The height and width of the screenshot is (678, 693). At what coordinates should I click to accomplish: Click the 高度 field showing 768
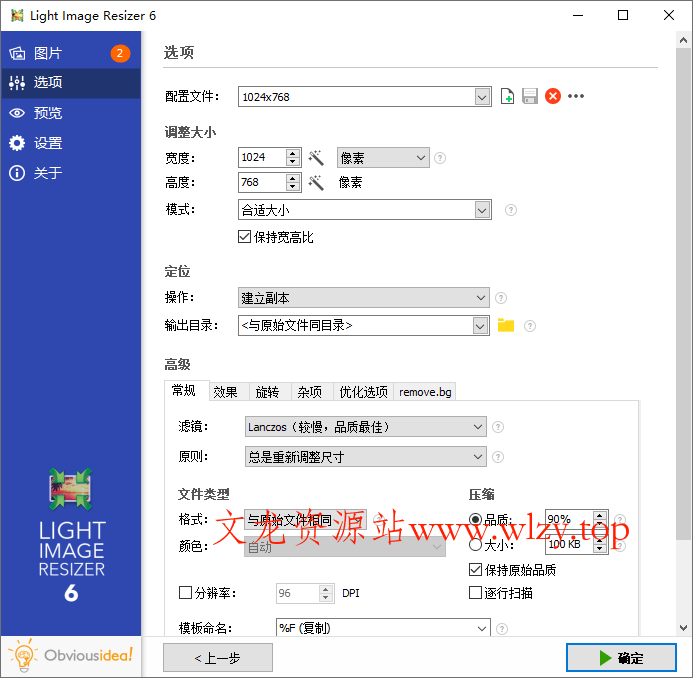262,183
